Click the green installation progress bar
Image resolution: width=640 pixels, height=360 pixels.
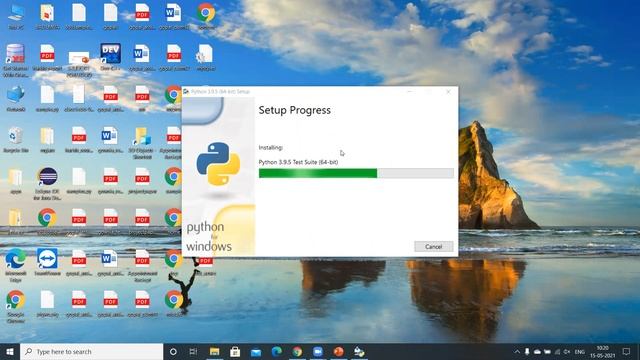coord(356,173)
